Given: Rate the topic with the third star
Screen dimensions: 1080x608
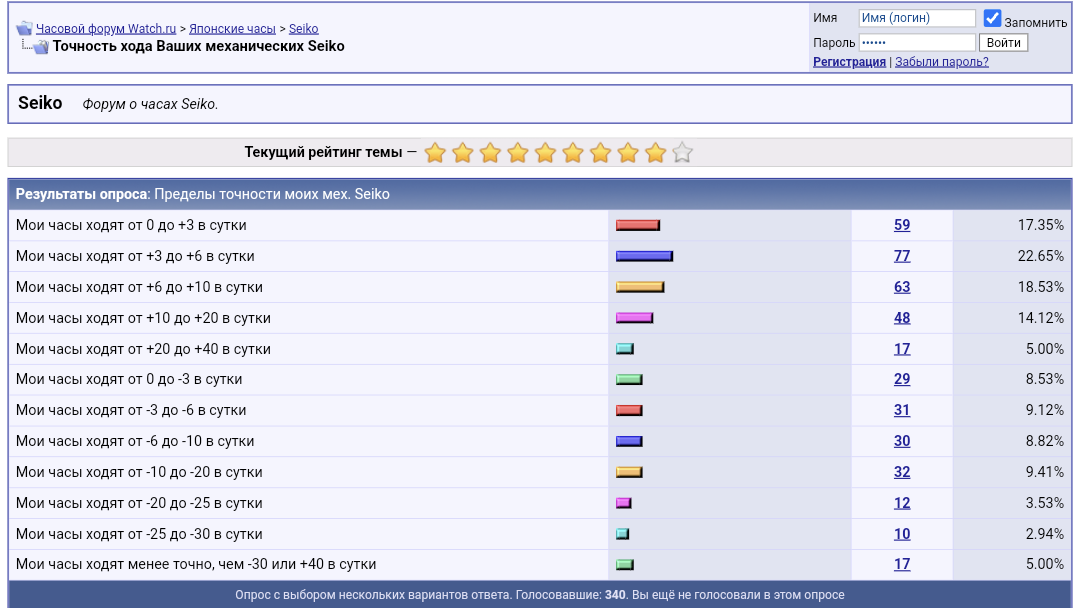Looking at the screenshot, I should pos(490,152).
